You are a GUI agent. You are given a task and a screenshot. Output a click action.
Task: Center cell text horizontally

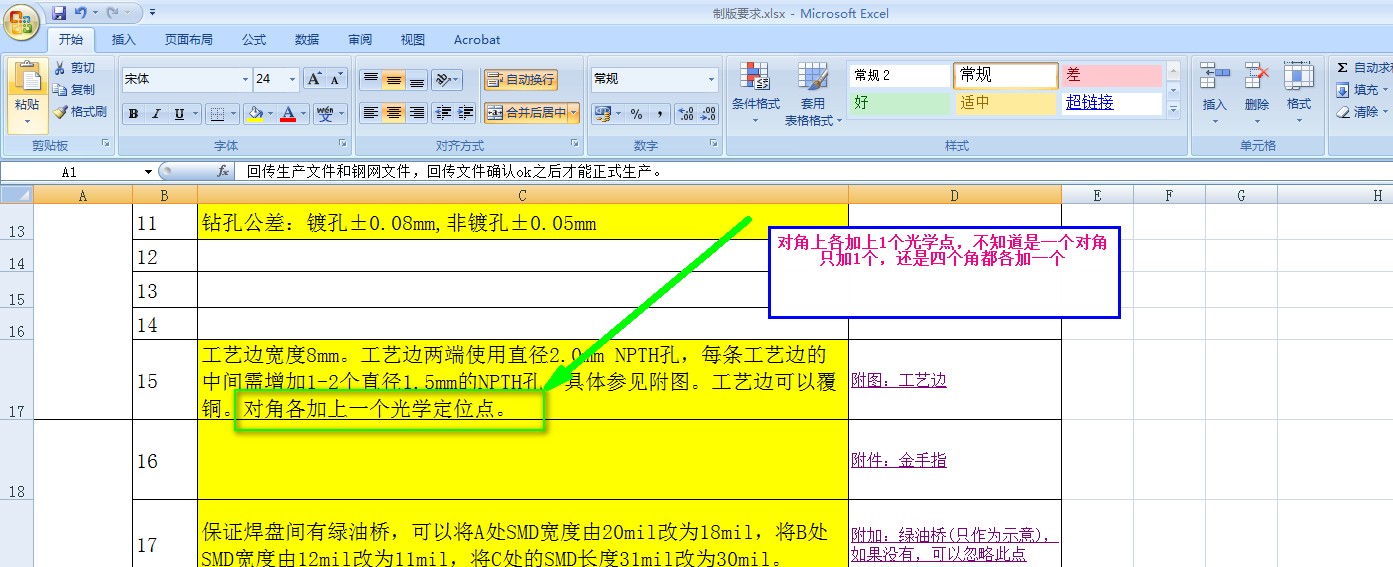tap(394, 113)
